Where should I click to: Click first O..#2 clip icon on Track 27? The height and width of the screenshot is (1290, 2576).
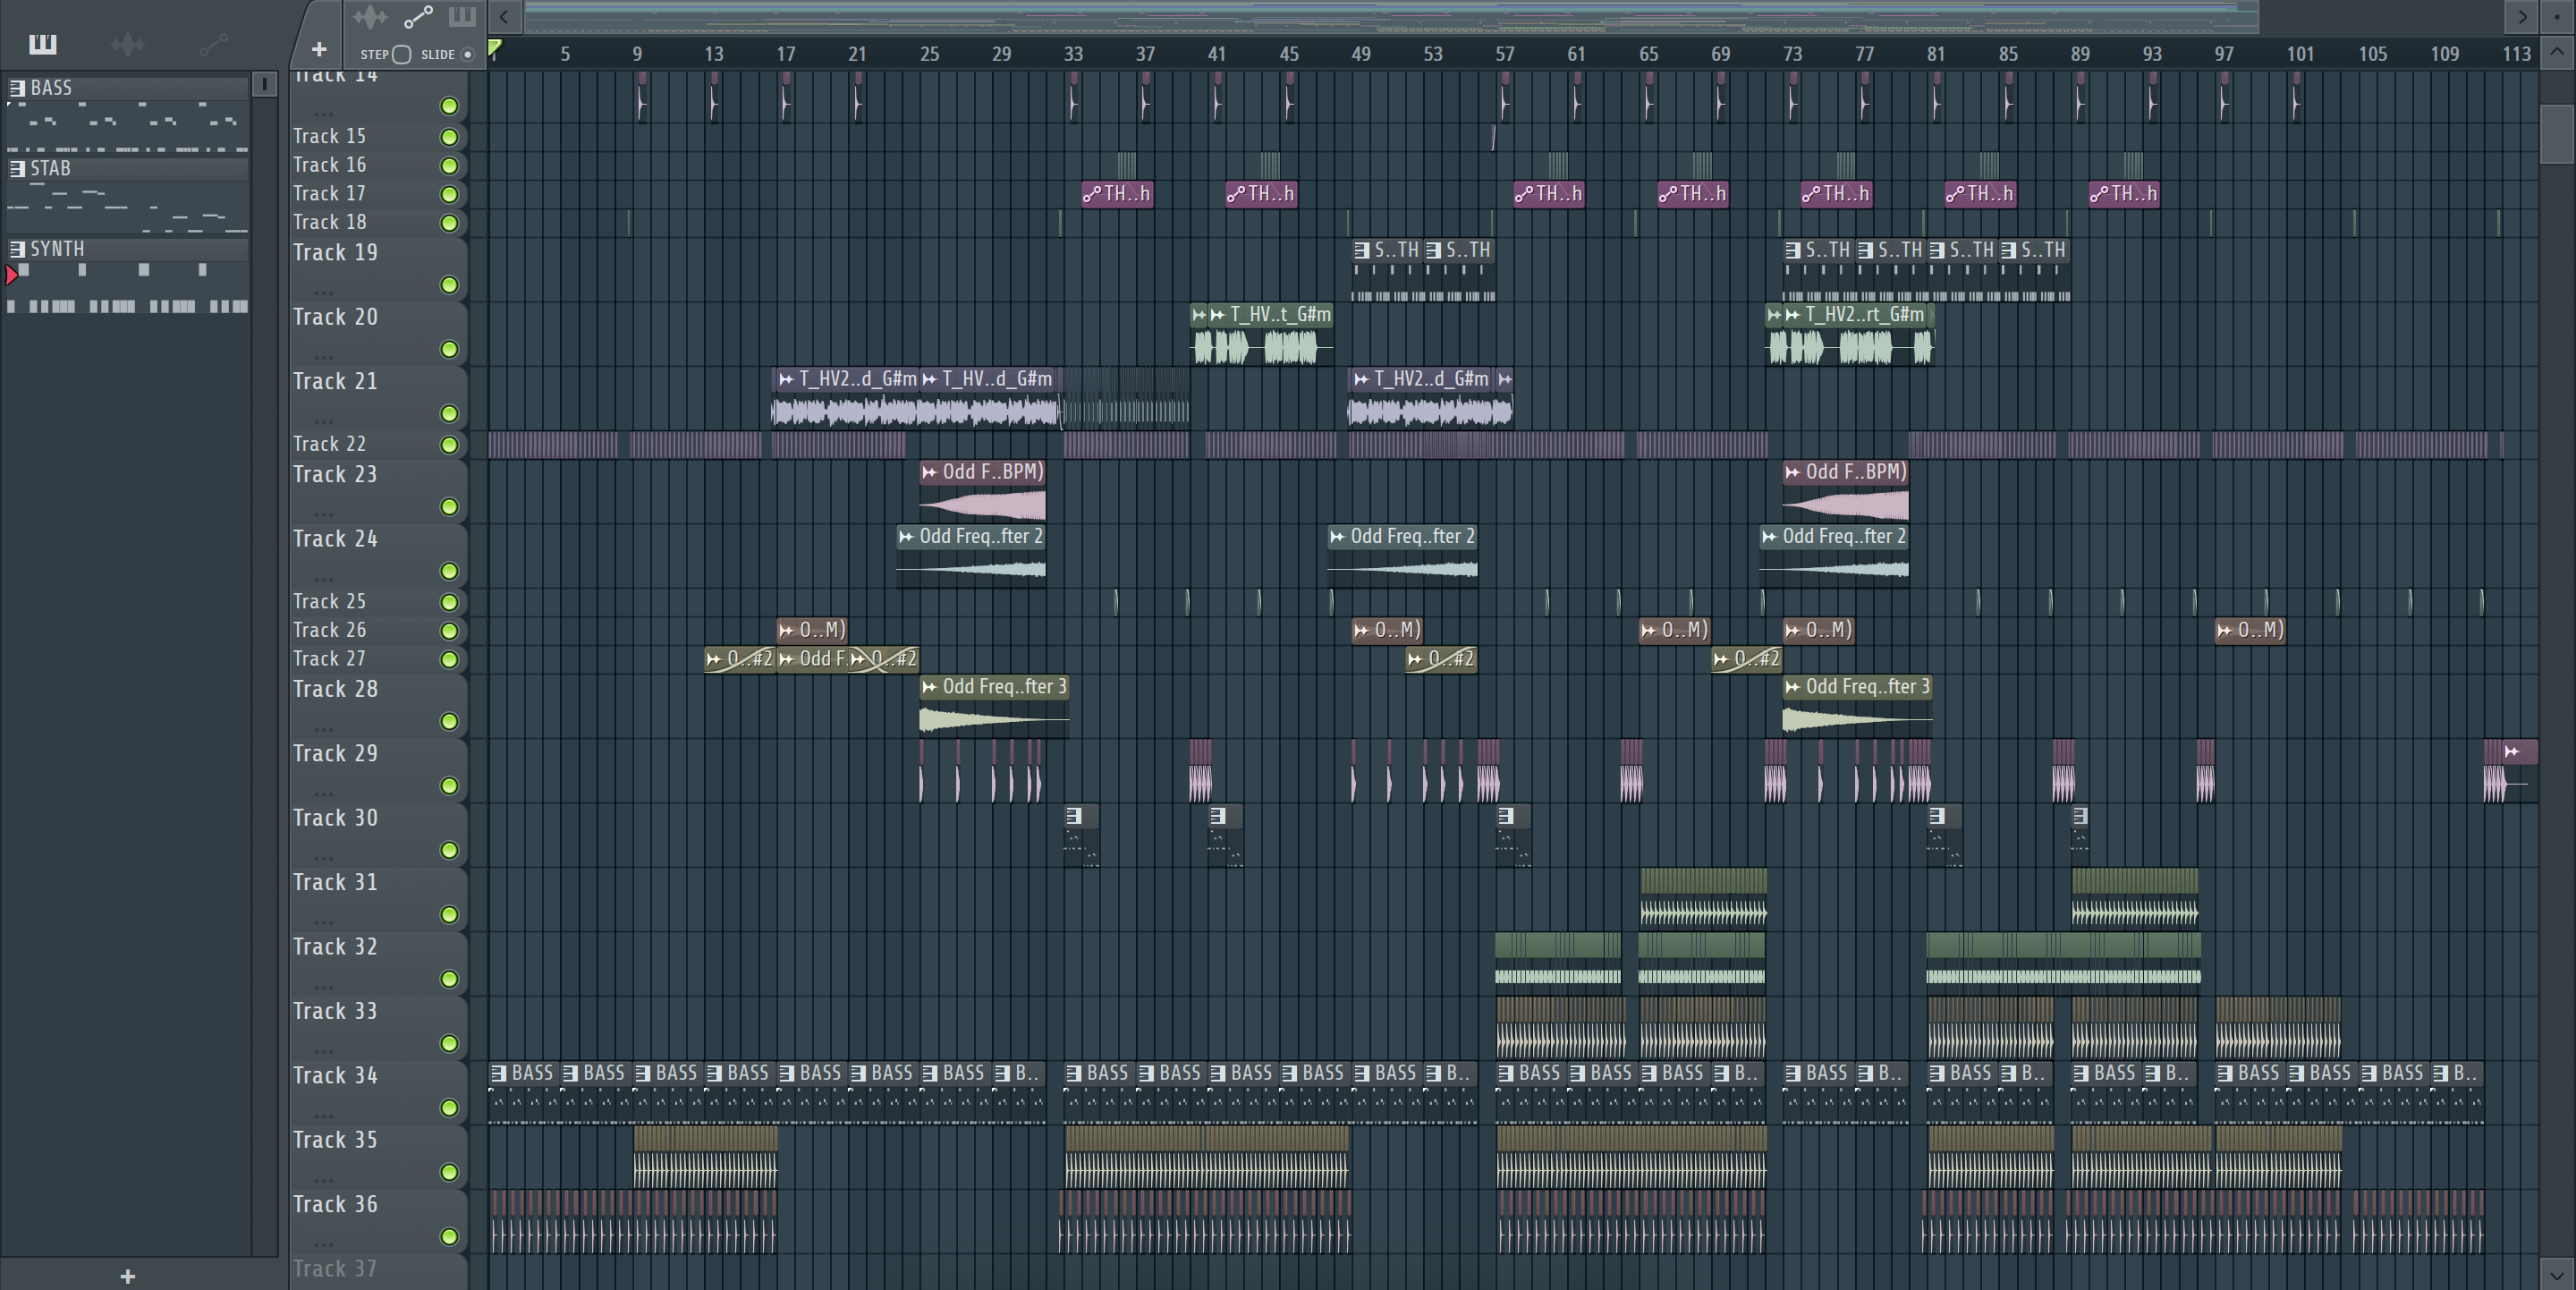pyautogui.click(x=714, y=659)
